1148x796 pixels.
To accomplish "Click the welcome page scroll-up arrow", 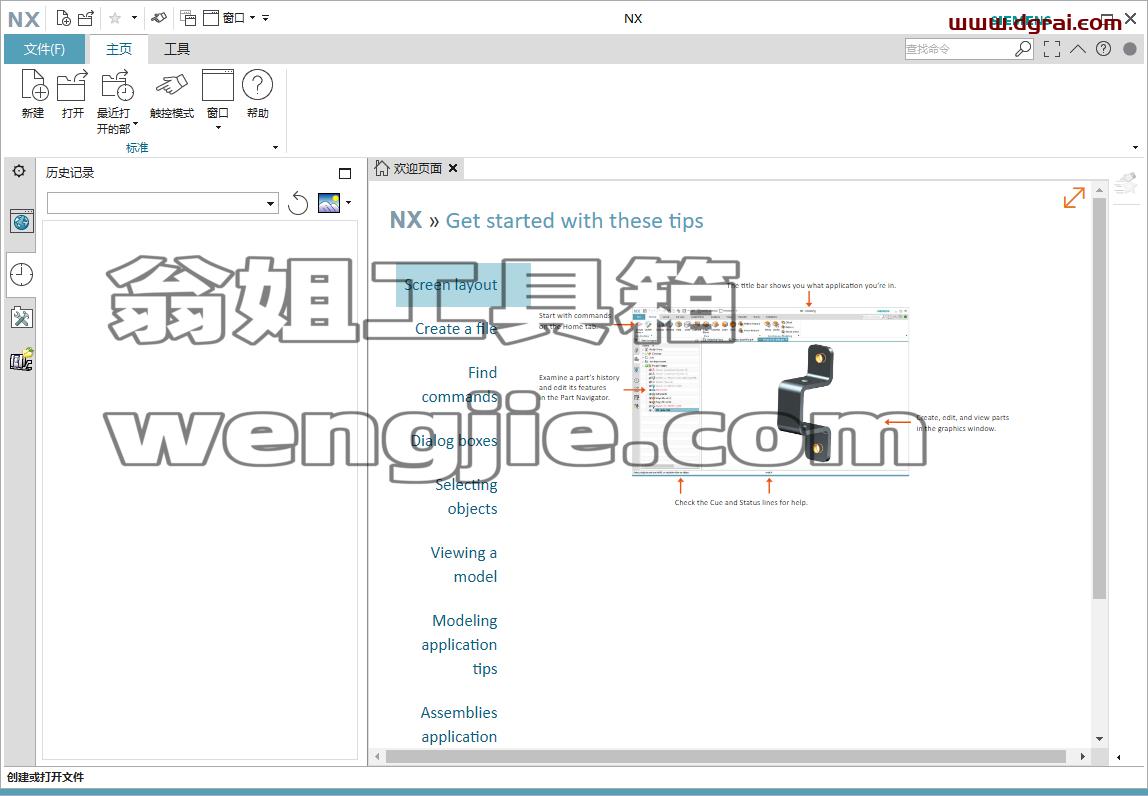I will 1099,190.
